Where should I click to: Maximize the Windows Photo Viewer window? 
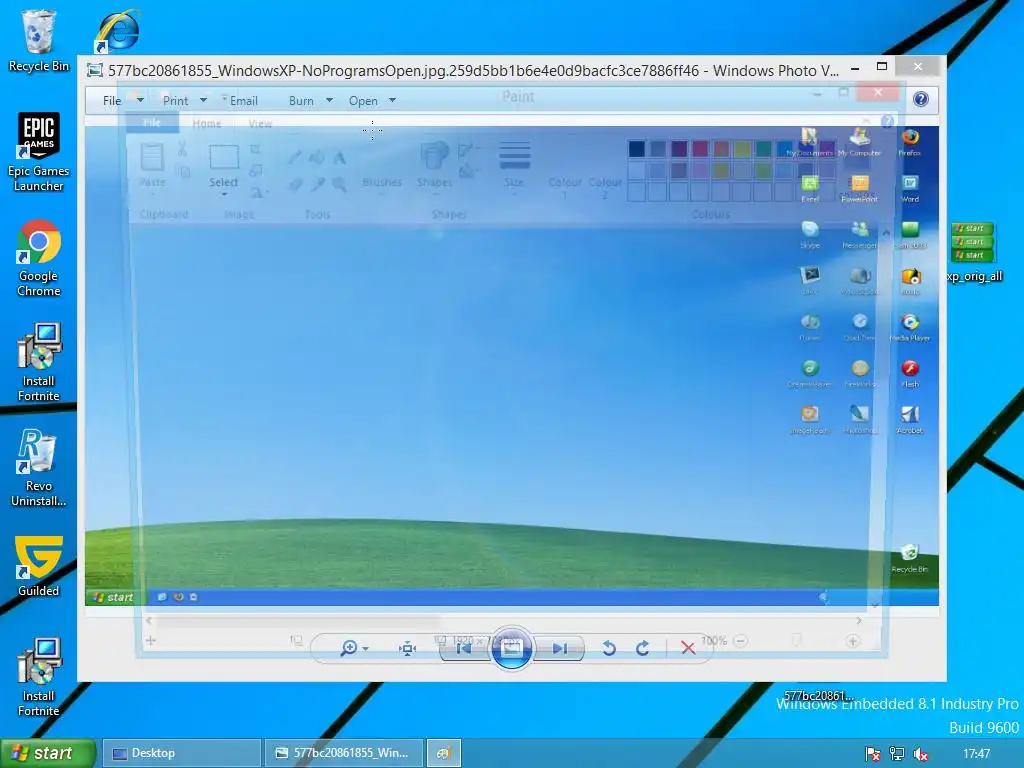882,67
